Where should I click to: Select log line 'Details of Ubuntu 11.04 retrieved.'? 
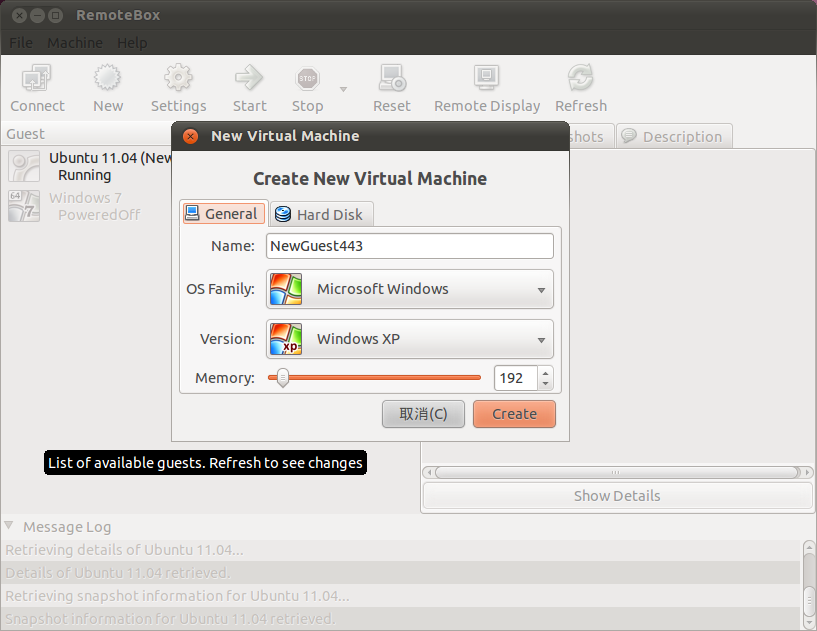[x=400, y=573]
